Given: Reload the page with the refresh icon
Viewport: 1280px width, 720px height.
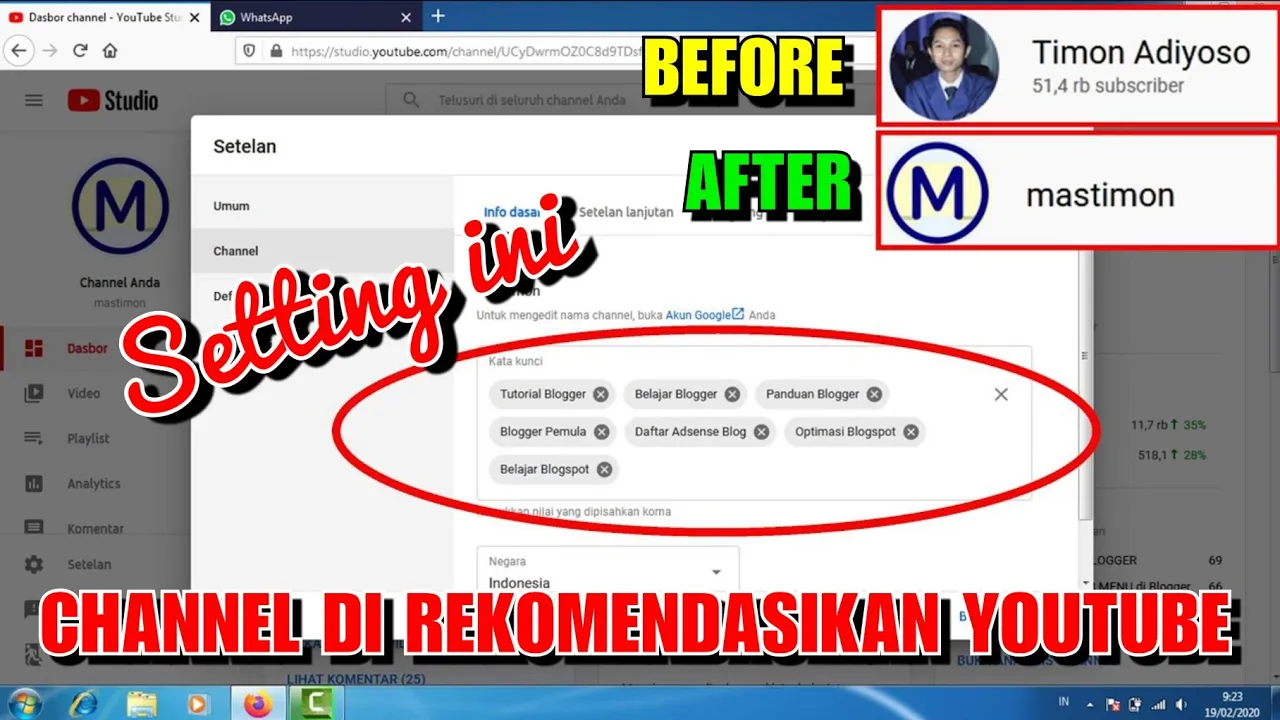Looking at the screenshot, I should pyautogui.click(x=80, y=50).
